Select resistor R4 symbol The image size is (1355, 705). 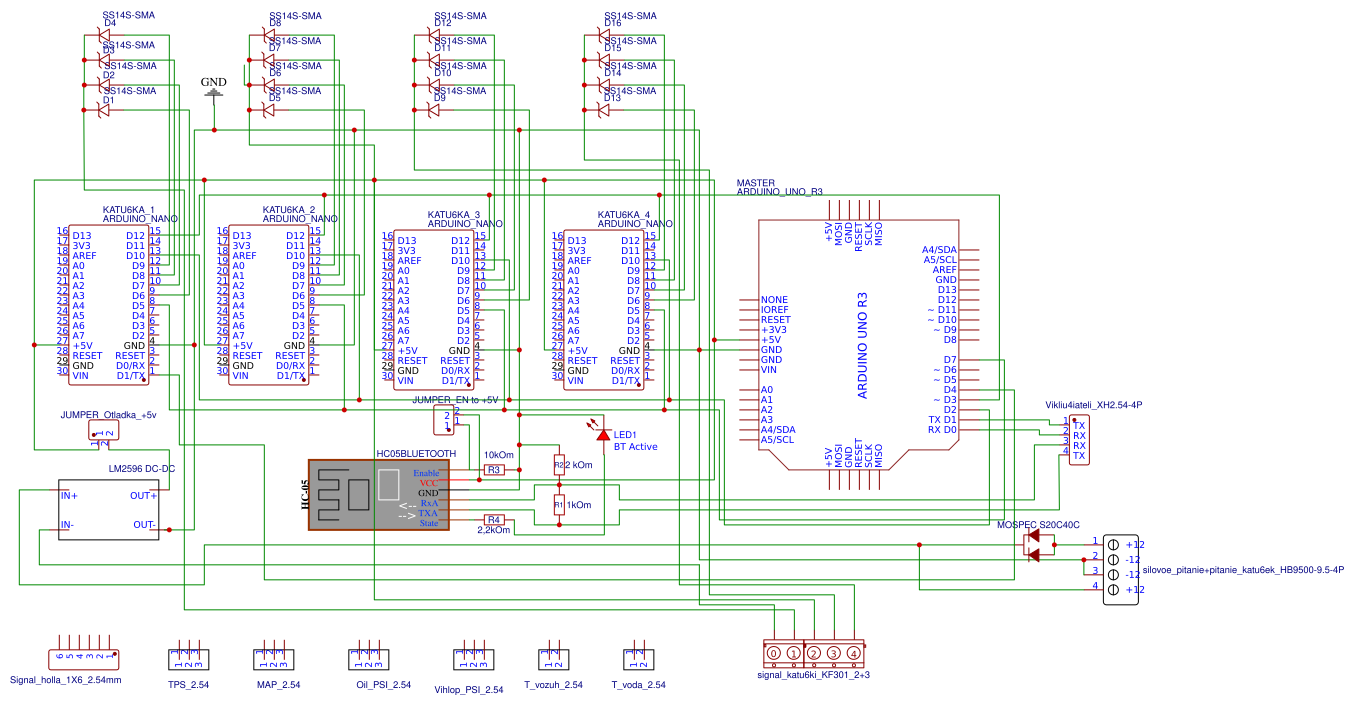click(x=493, y=519)
